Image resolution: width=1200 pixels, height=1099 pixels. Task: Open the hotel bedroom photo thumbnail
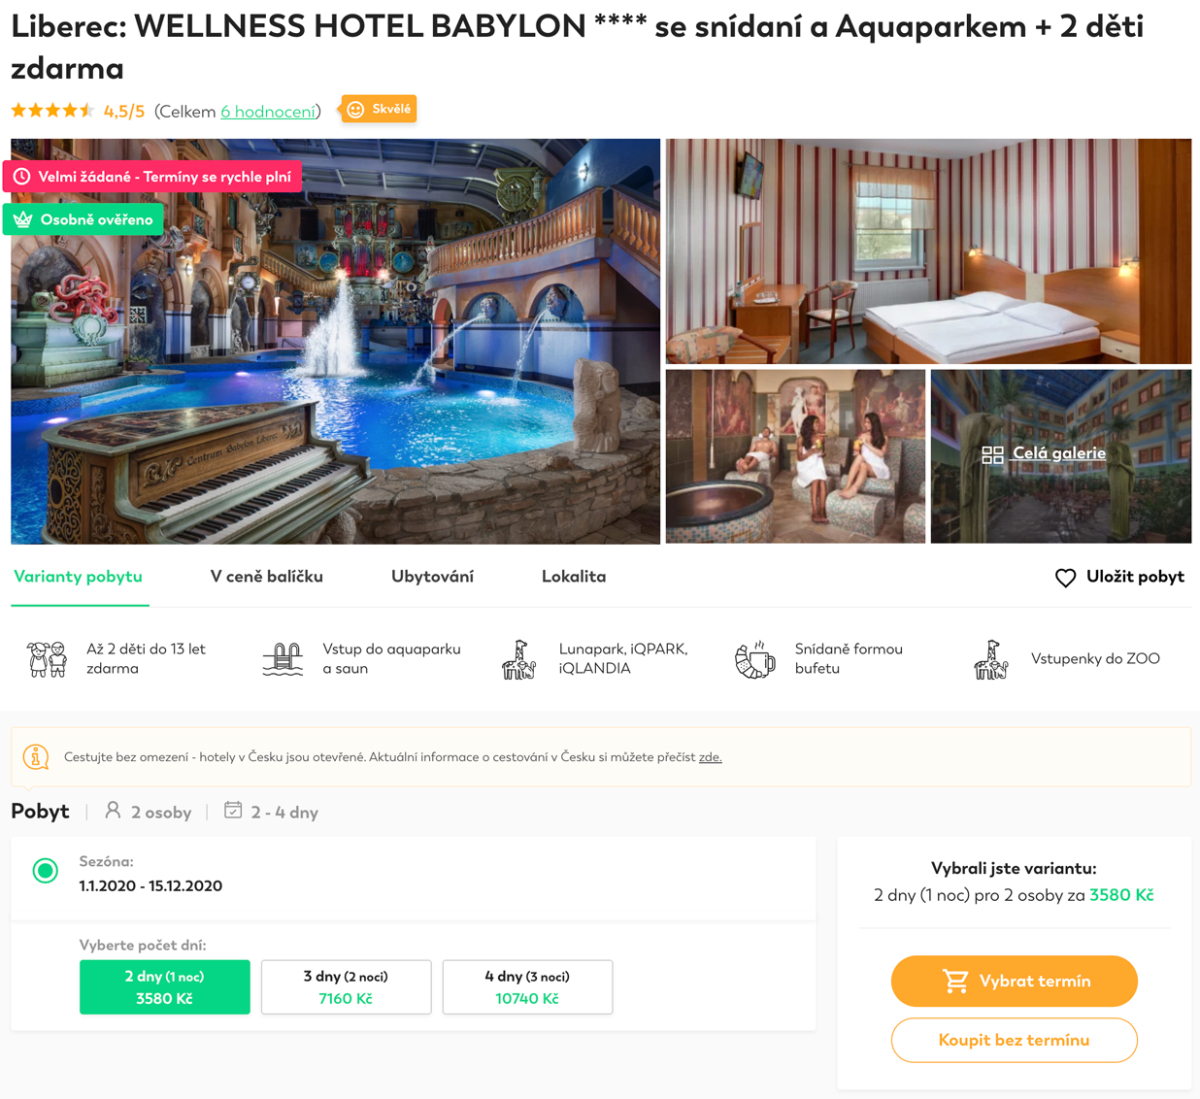pyautogui.click(x=929, y=251)
